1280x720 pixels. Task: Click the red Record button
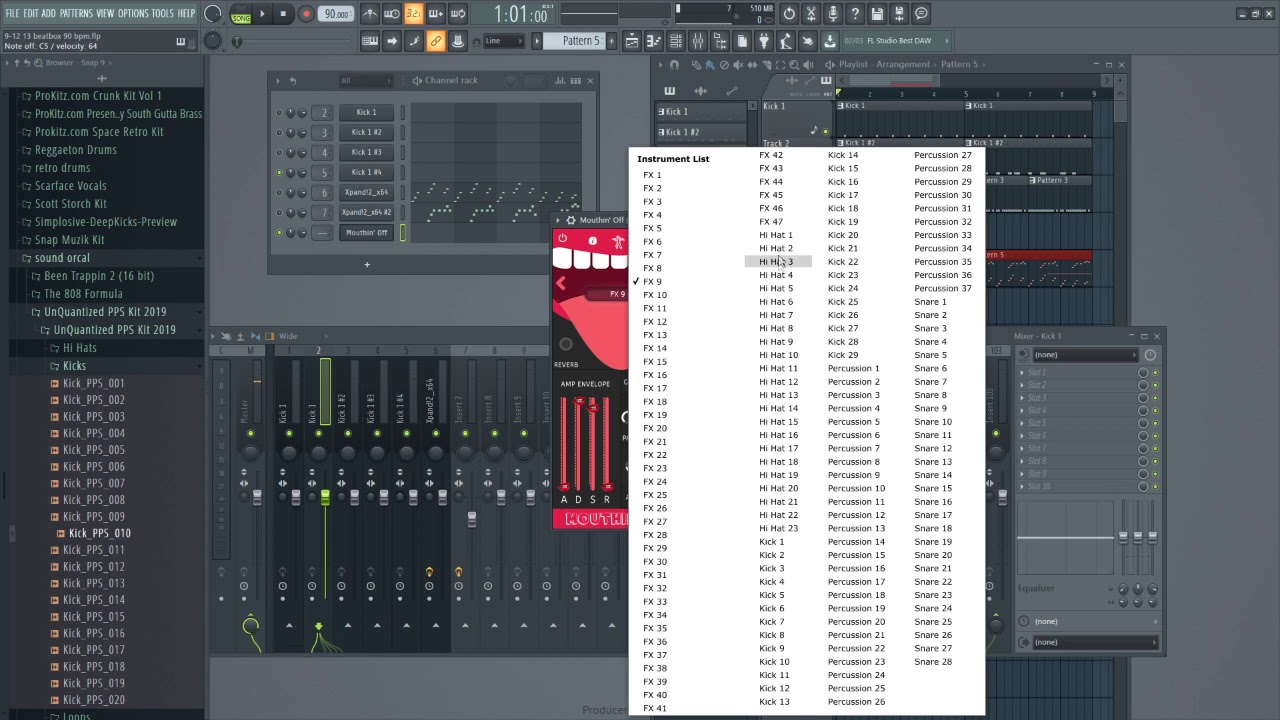(306, 14)
